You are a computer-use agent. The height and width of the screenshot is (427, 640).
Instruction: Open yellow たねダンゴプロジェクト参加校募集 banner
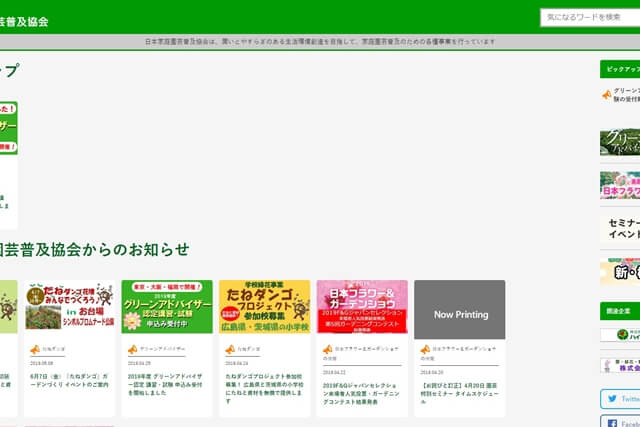(x=264, y=306)
